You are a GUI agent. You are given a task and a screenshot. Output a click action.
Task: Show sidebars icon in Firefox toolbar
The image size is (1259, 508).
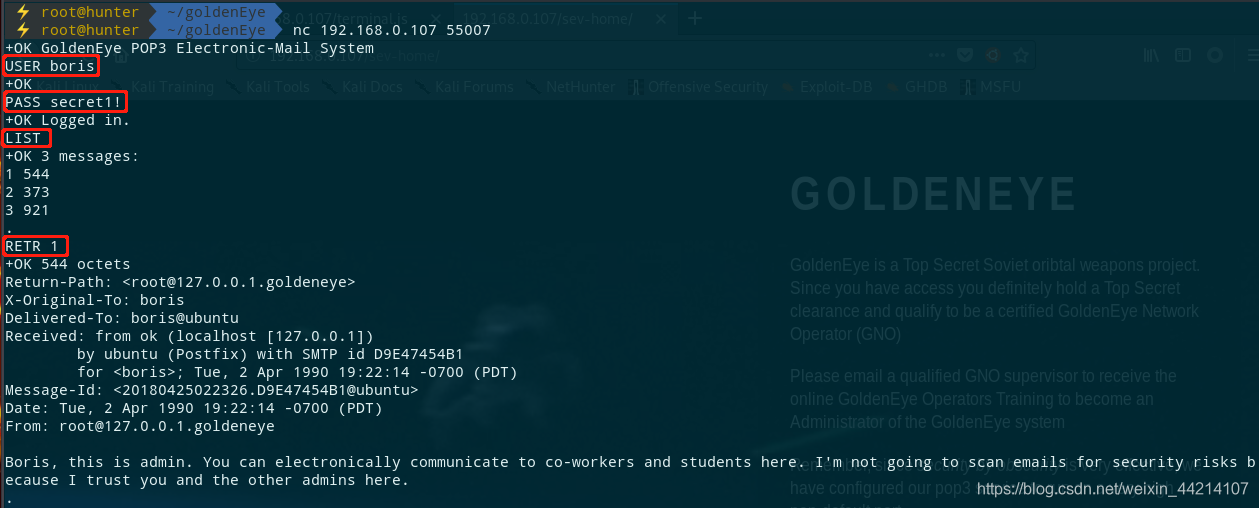tap(1185, 56)
